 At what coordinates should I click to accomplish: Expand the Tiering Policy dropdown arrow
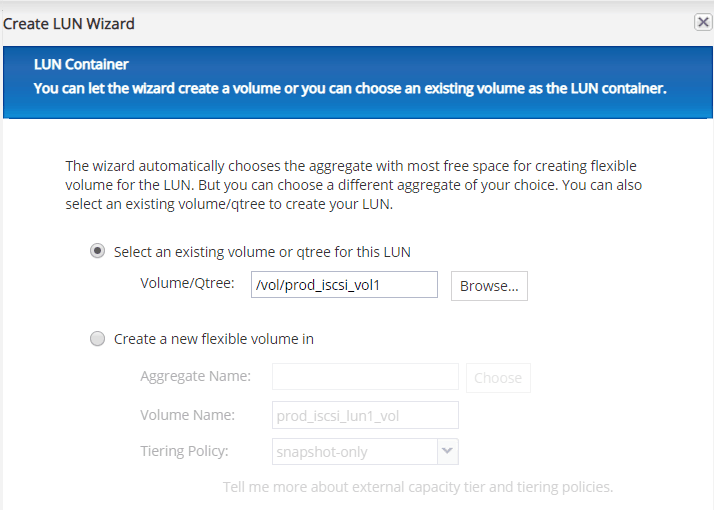tap(447, 451)
